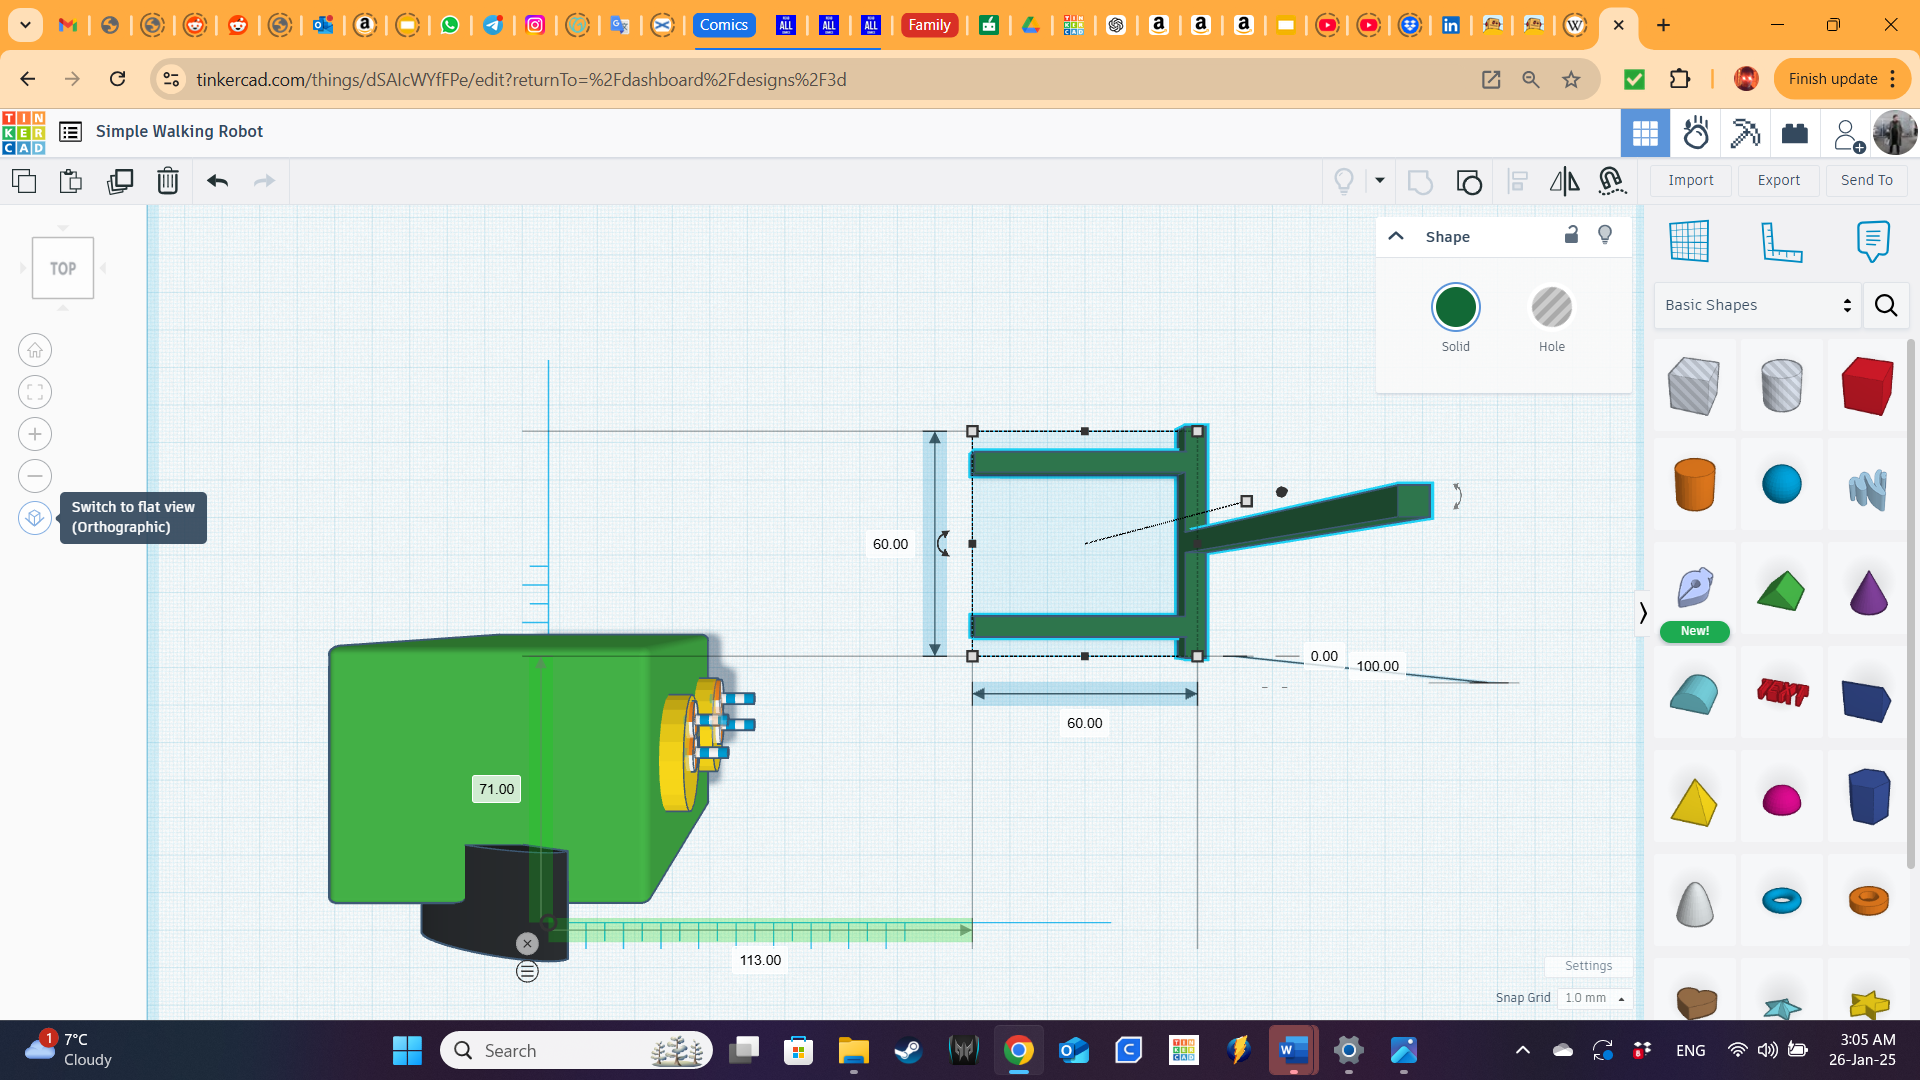Click the green Solid color swatch
The width and height of the screenshot is (1920, 1080).
1456,307
